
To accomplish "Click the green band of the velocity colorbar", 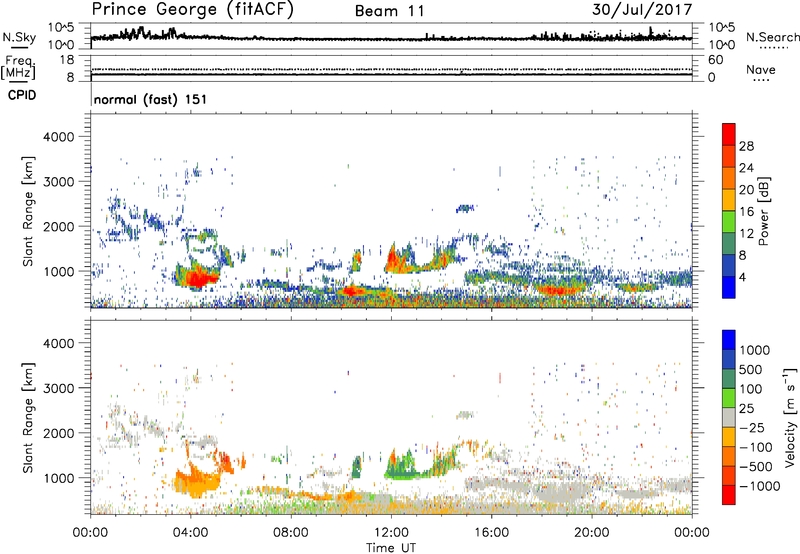I will (x=729, y=398).
